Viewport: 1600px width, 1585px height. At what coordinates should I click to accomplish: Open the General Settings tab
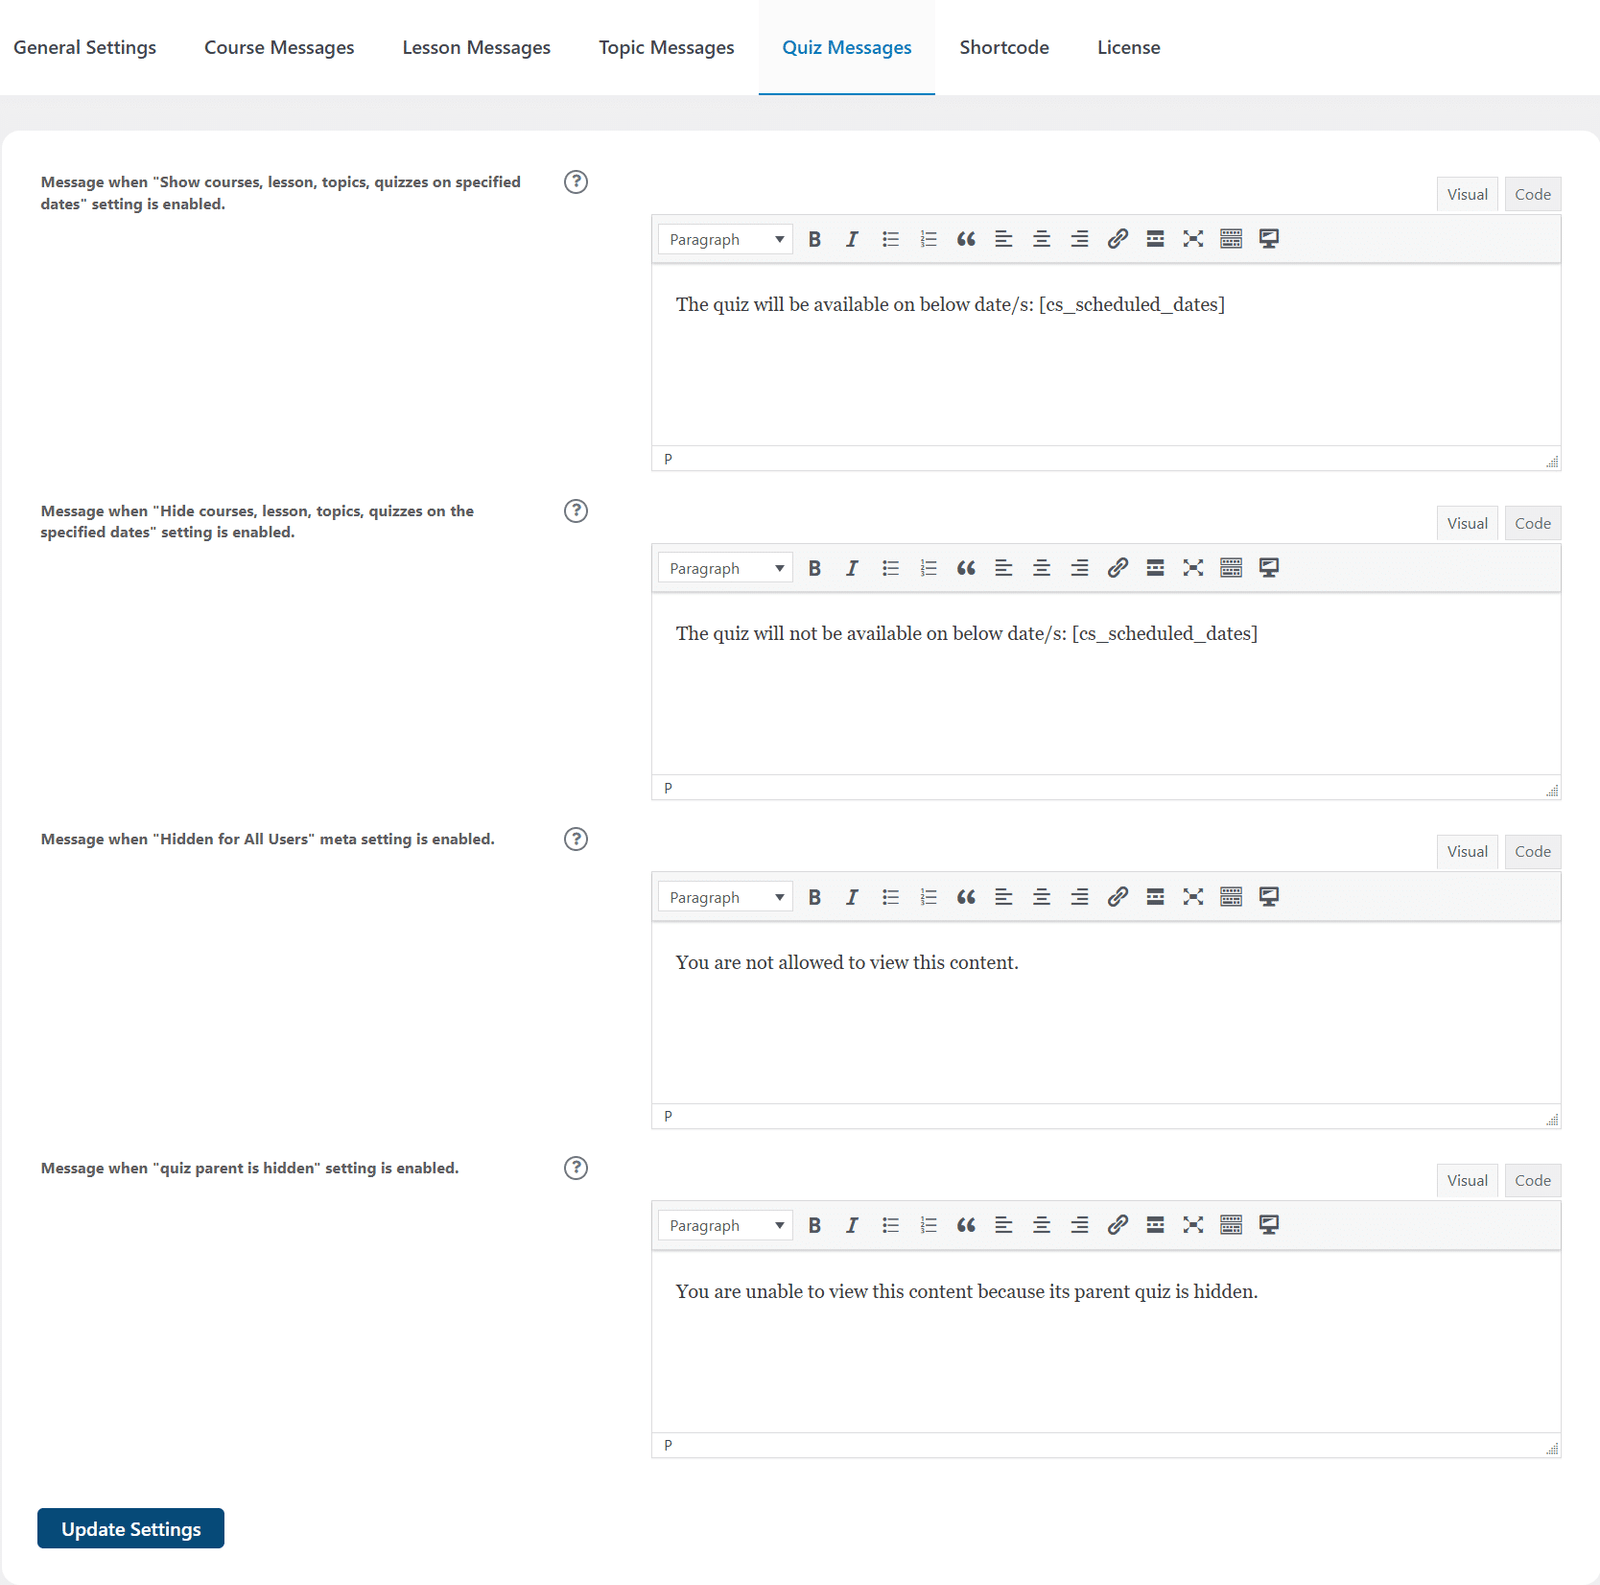coord(85,47)
